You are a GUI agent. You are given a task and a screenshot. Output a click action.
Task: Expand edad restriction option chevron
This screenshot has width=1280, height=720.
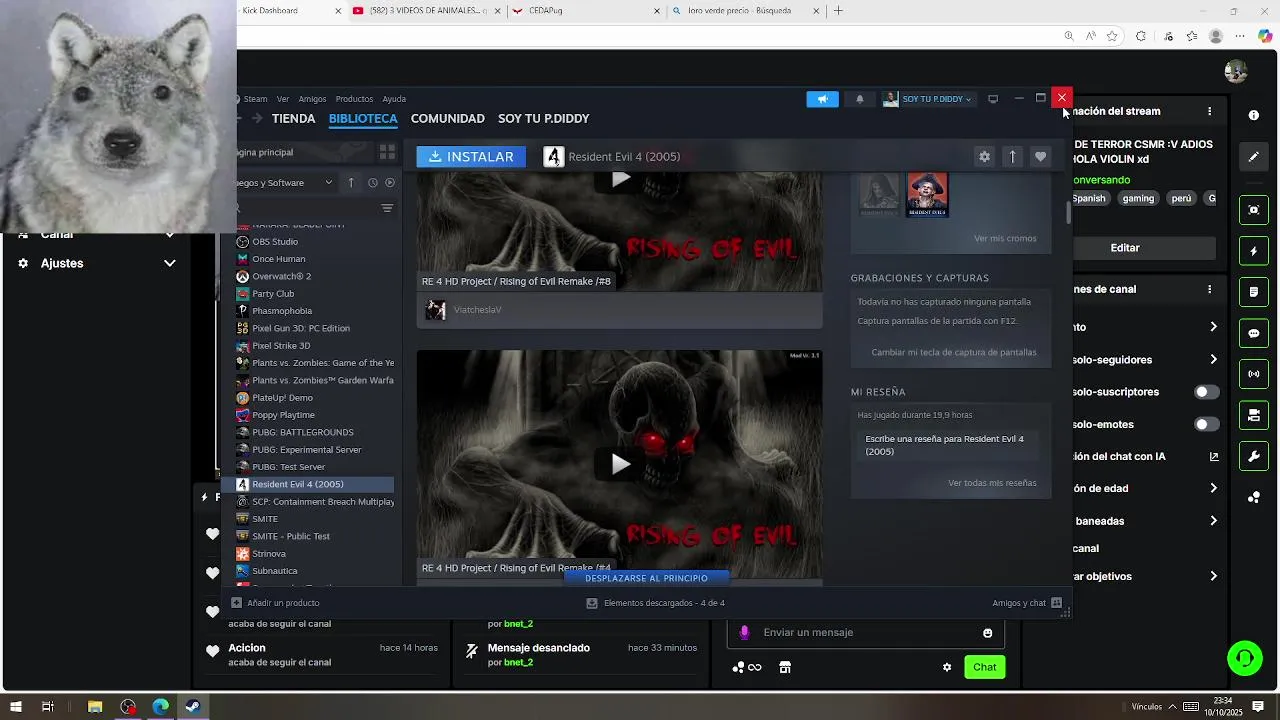(x=1213, y=488)
